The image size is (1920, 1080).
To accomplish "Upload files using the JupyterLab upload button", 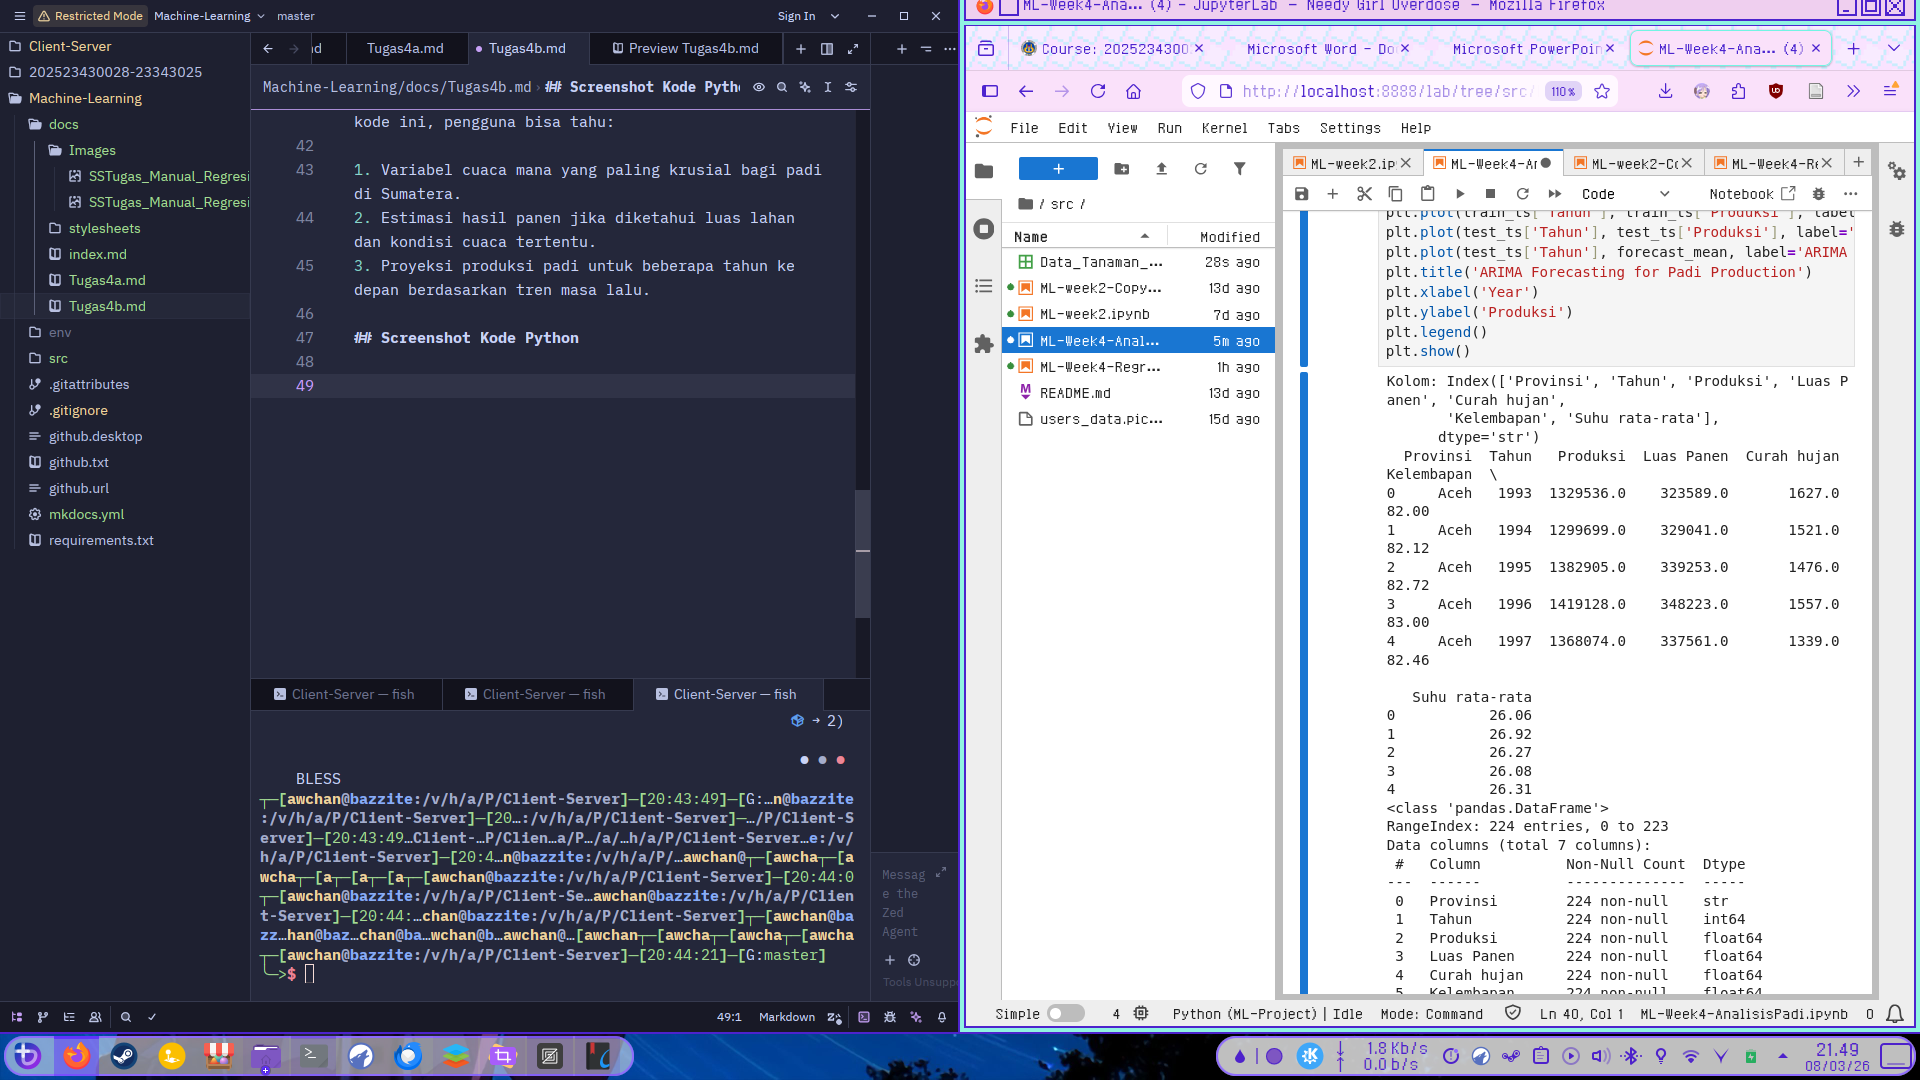I will 1161,169.
